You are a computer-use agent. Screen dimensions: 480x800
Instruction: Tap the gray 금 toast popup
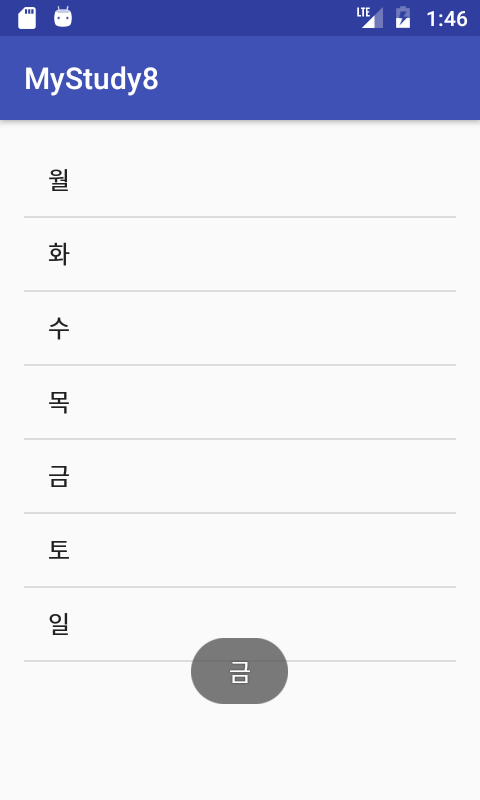239,671
